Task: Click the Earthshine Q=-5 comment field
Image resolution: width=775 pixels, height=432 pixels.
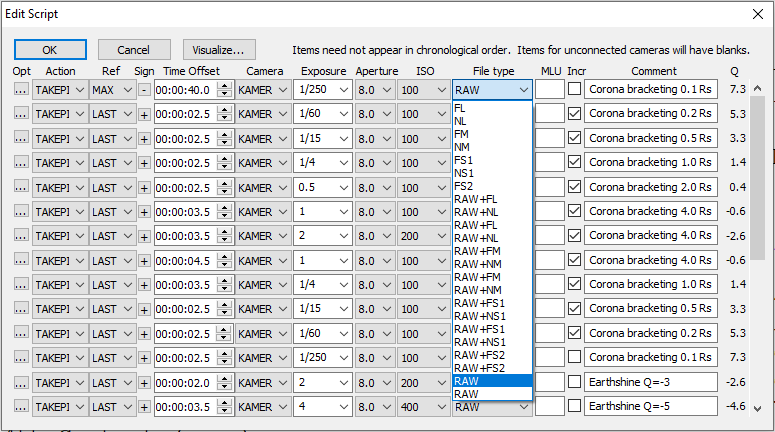Action: tap(650, 406)
